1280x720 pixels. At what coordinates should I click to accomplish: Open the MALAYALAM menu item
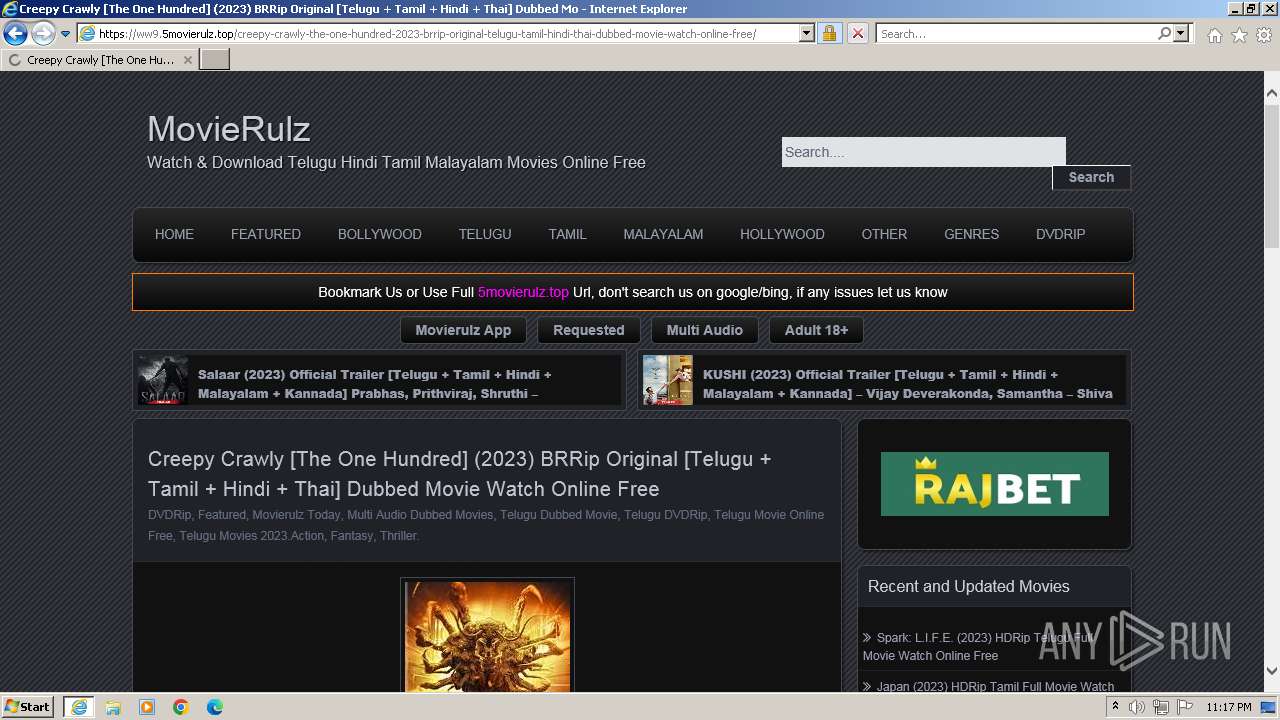[663, 234]
